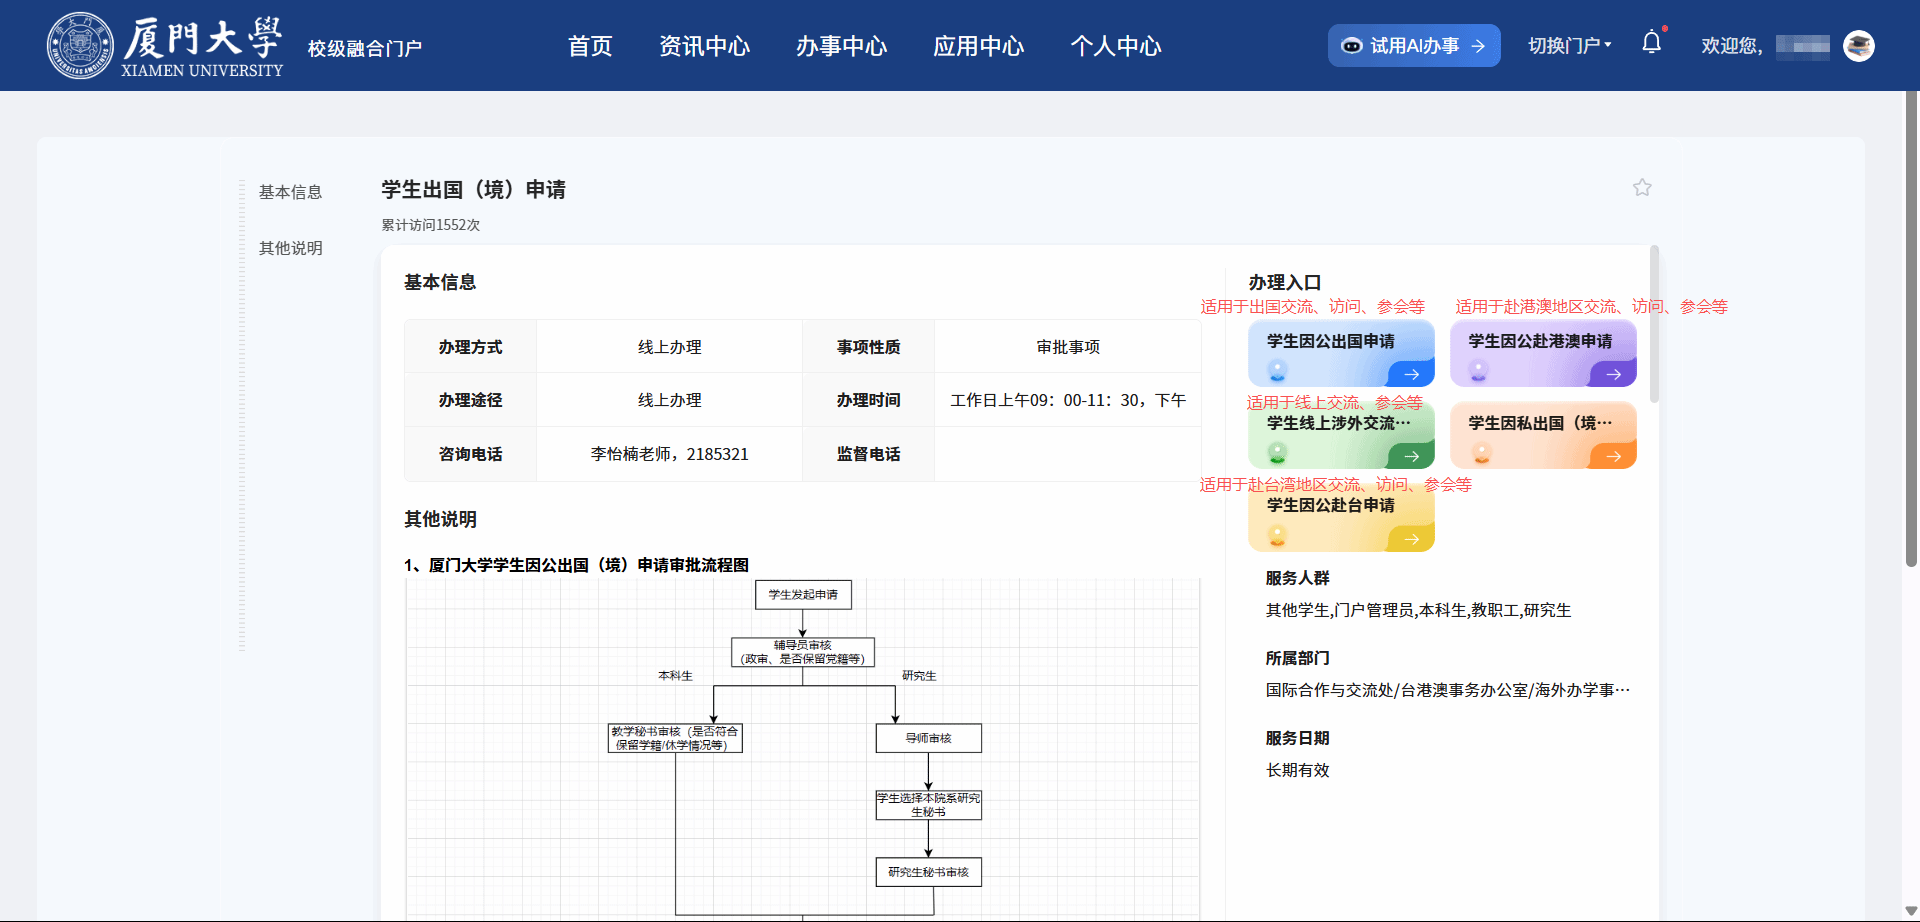Go to 办事中心 in the navigation
Viewport: 1920px width, 922px height.
(x=841, y=46)
